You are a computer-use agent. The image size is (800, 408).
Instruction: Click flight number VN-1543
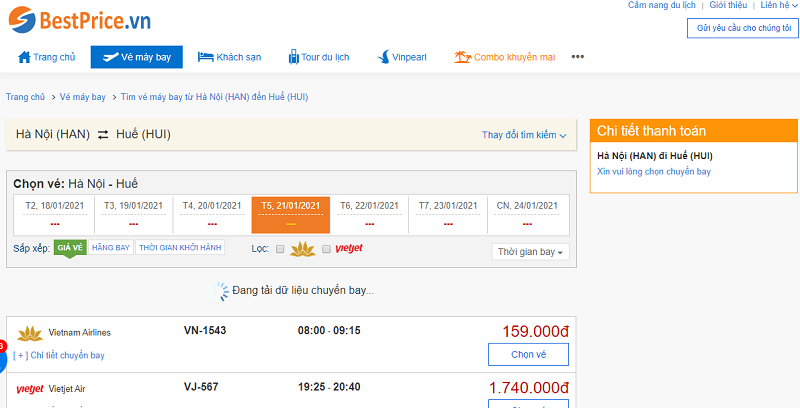pyautogui.click(x=205, y=330)
